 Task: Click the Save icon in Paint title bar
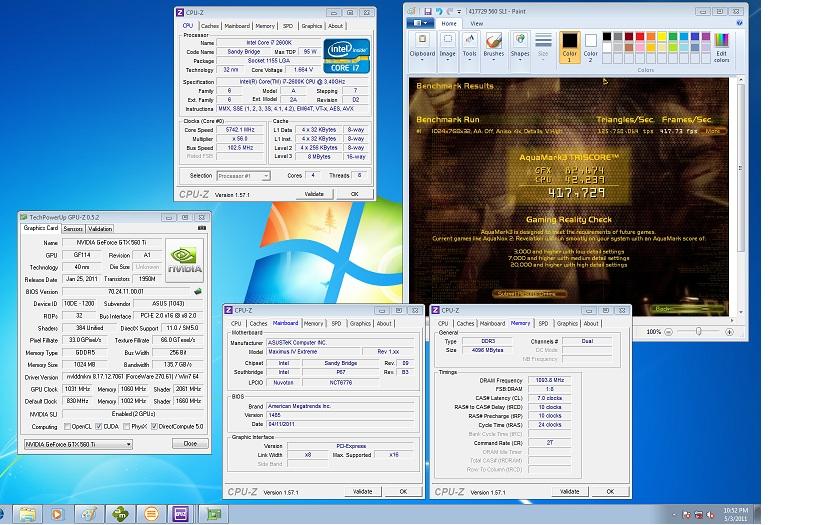pos(428,11)
